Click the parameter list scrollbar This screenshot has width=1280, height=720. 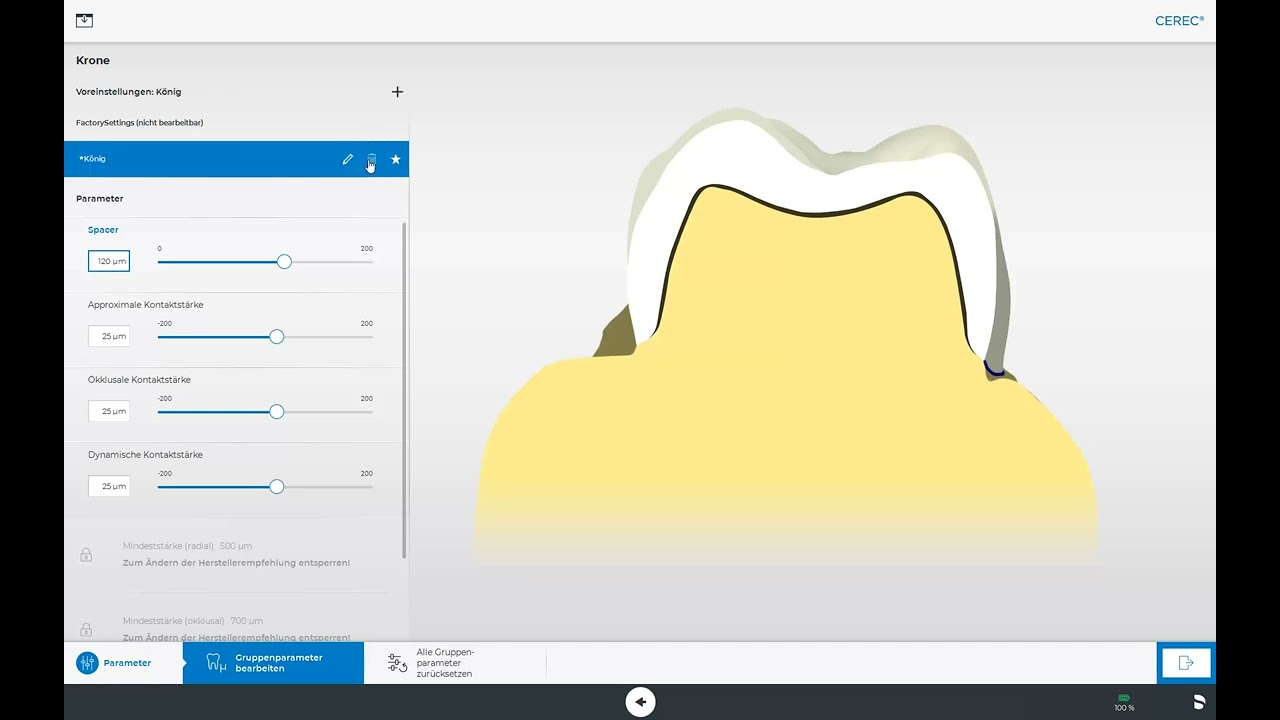404,390
